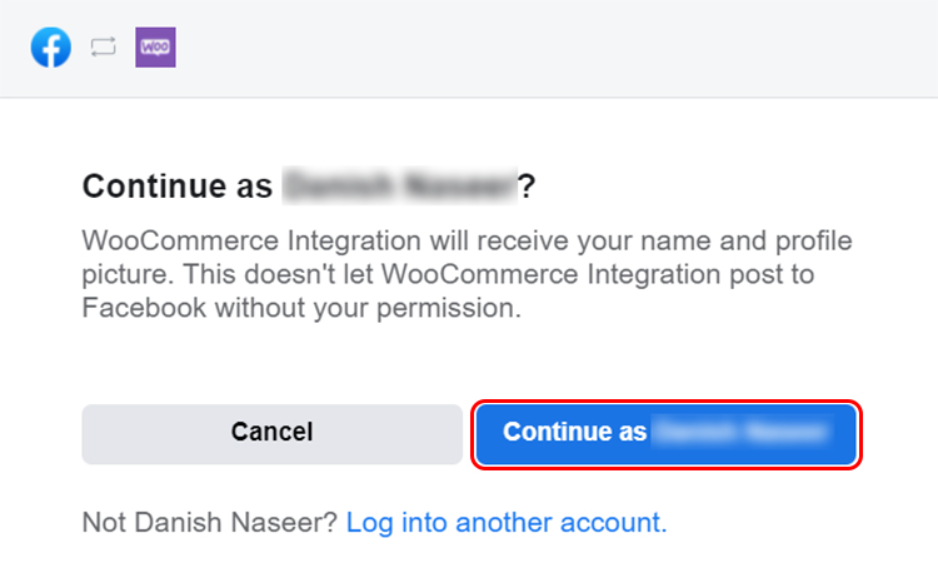Click the "Not Danish Naseer?" text
Image resolution: width=938 pixels, height=576 pixels.
[210, 522]
